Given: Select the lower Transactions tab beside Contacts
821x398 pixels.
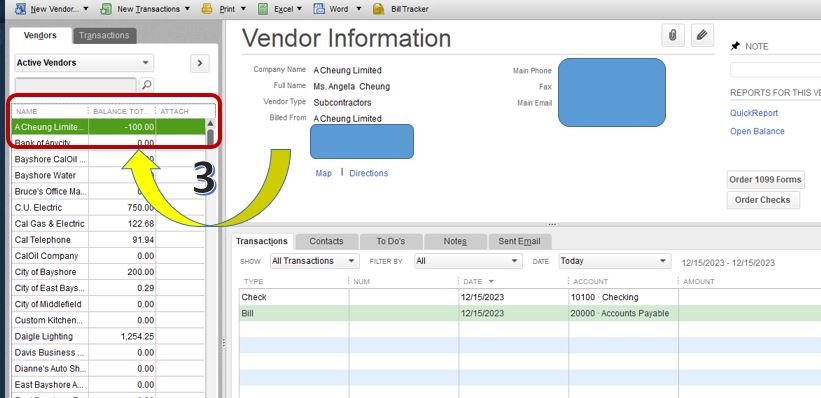Looking at the screenshot, I should pos(262,241).
